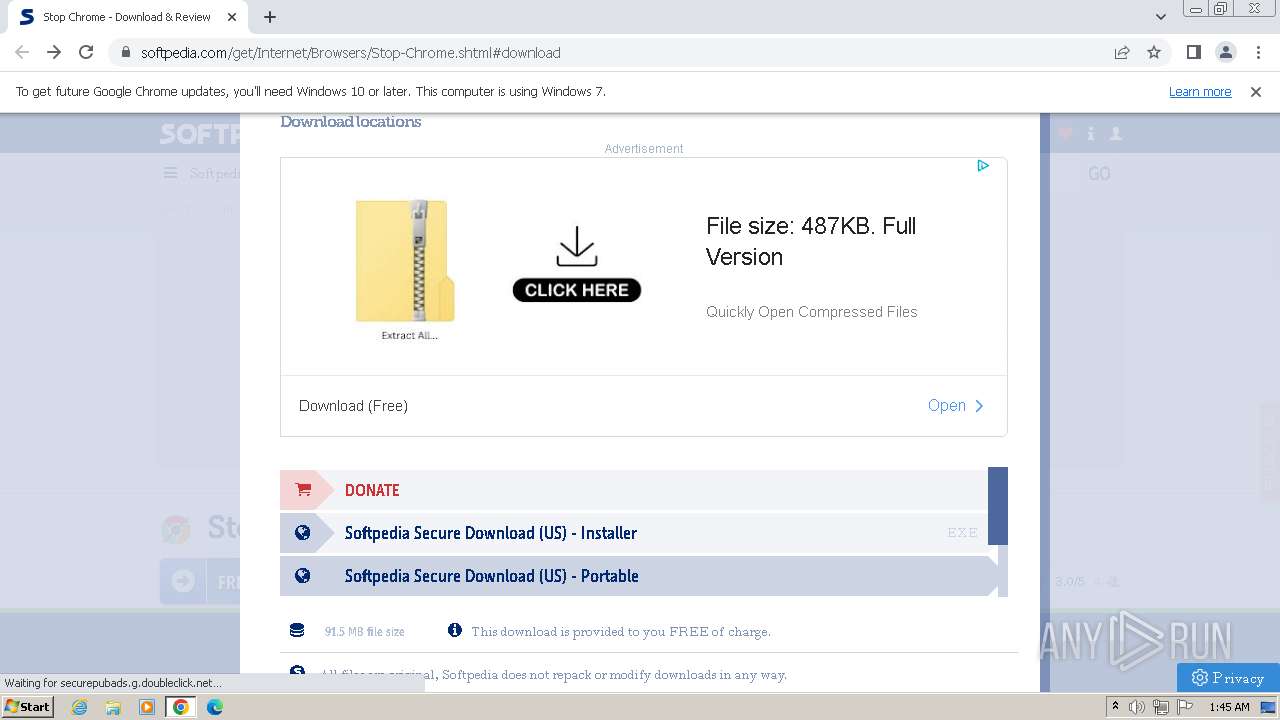Click the donate shopping cart icon
The width and height of the screenshot is (1280, 720).
click(303, 490)
